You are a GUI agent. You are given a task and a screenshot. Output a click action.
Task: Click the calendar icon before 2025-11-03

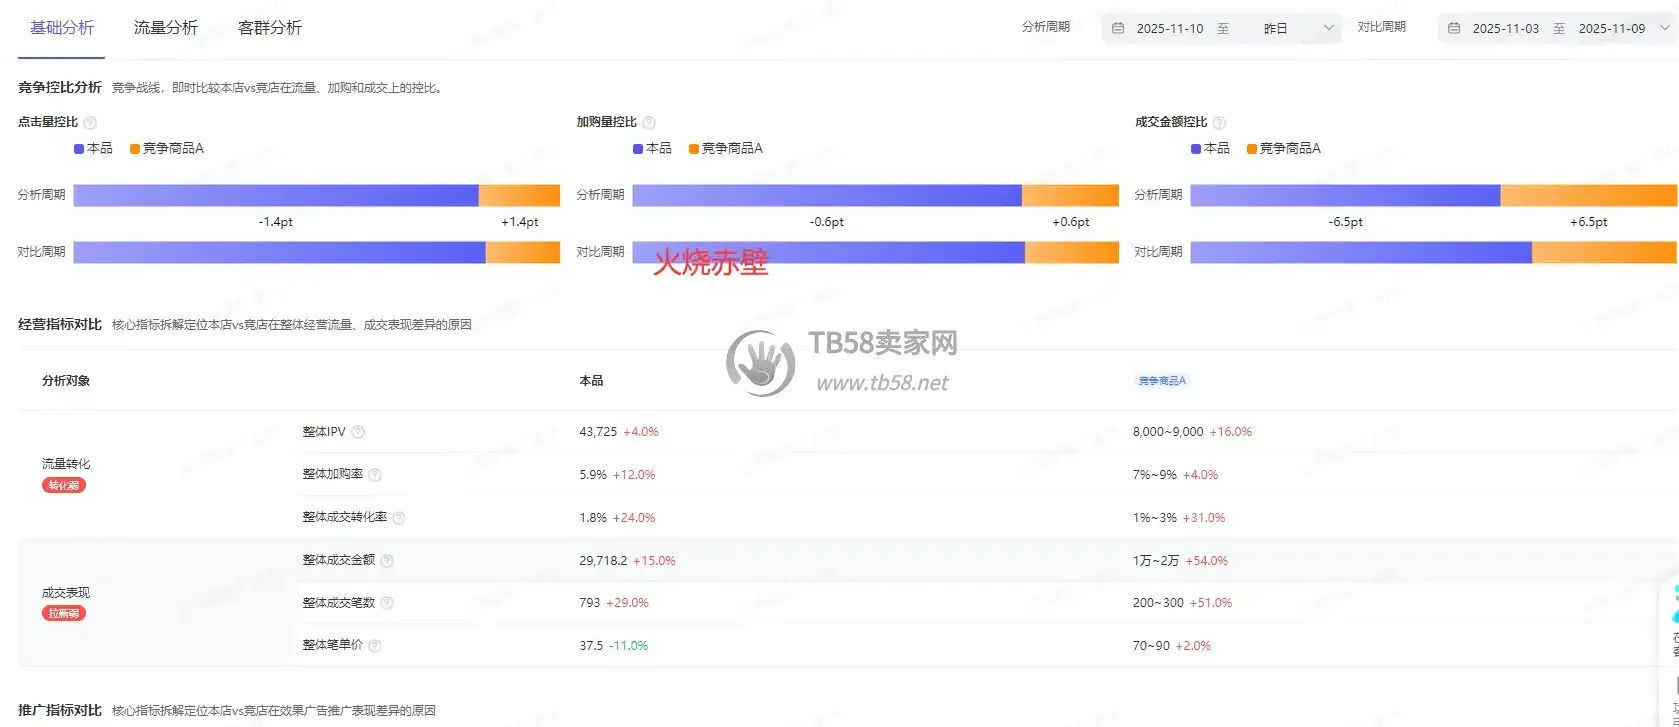click(1454, 29)
